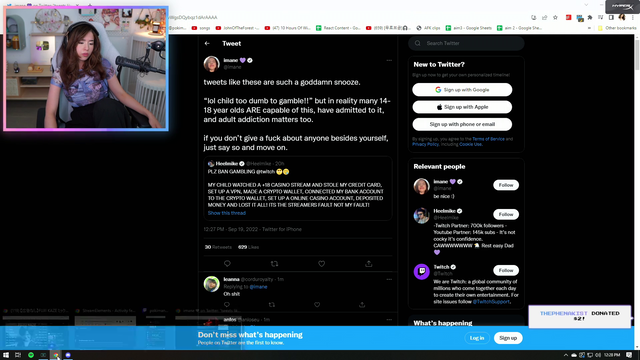Follow imane in Relevant people

(506, 185)
